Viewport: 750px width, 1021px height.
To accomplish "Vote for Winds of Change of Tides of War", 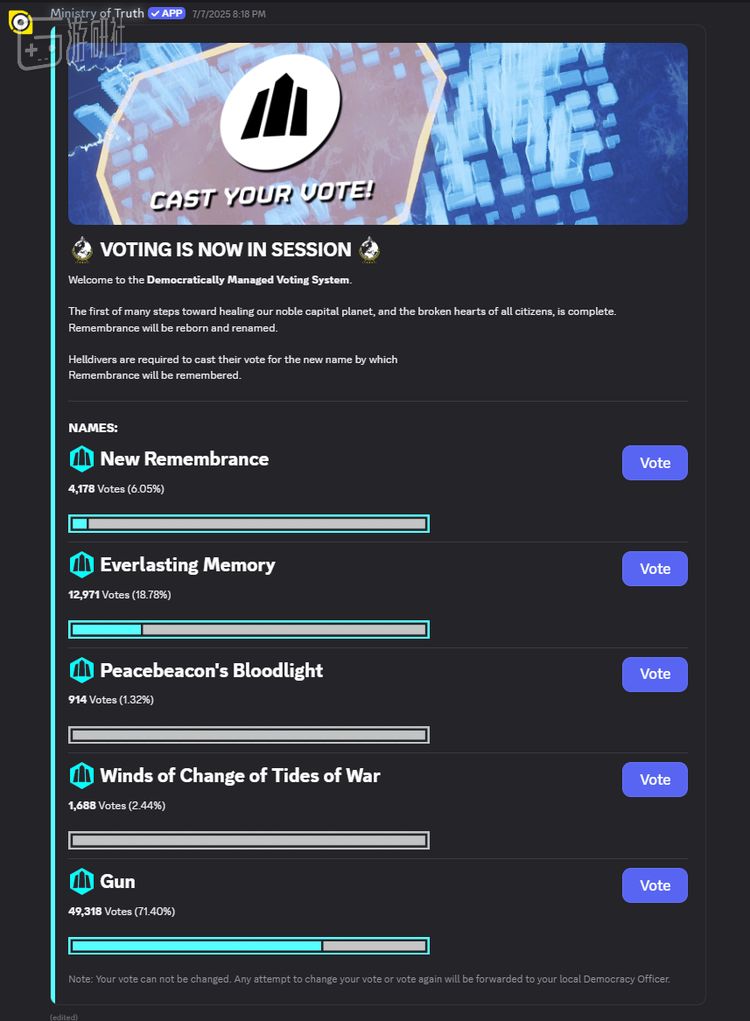I will tap(654, 779).
